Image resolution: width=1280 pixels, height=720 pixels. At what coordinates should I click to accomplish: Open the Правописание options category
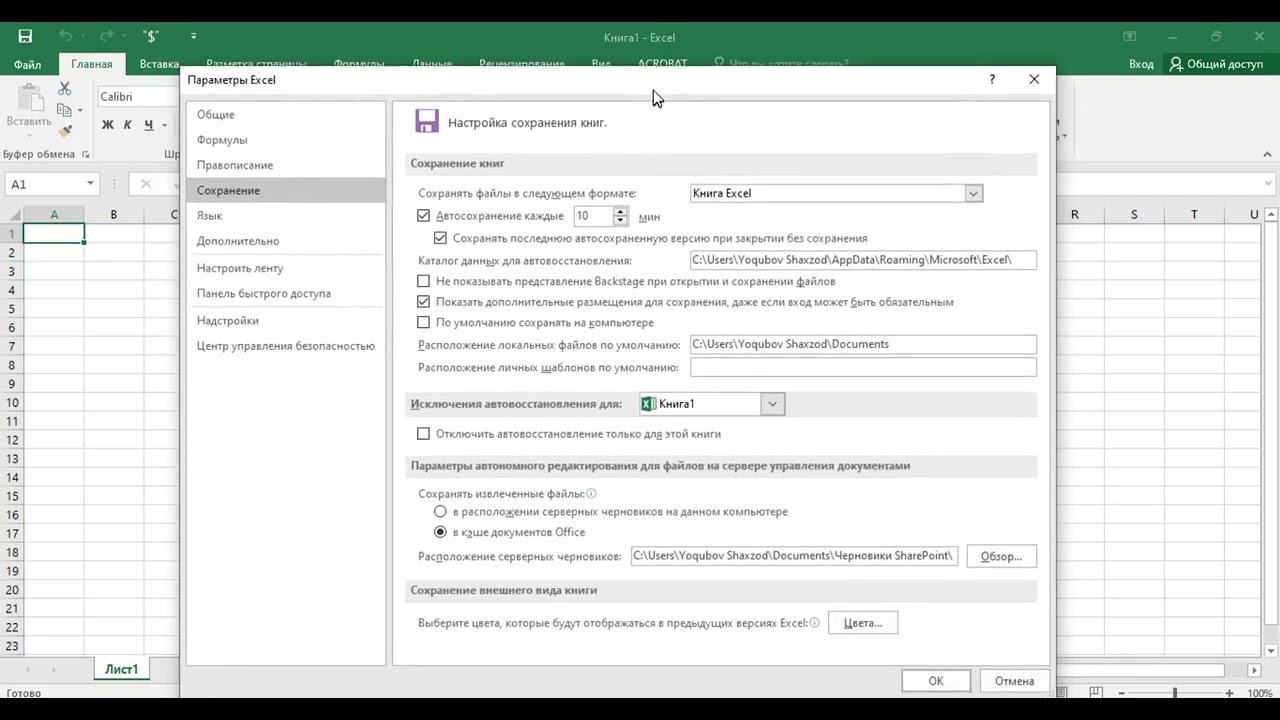pos(286,165)
